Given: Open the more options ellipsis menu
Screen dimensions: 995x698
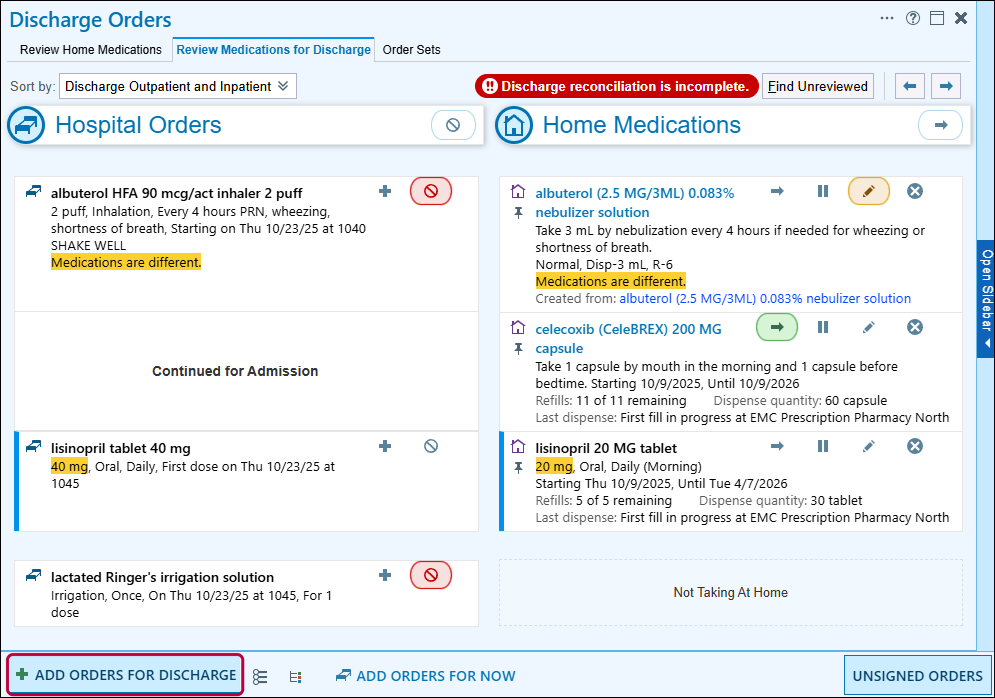Looking at the screenshot, I should 887,18.
